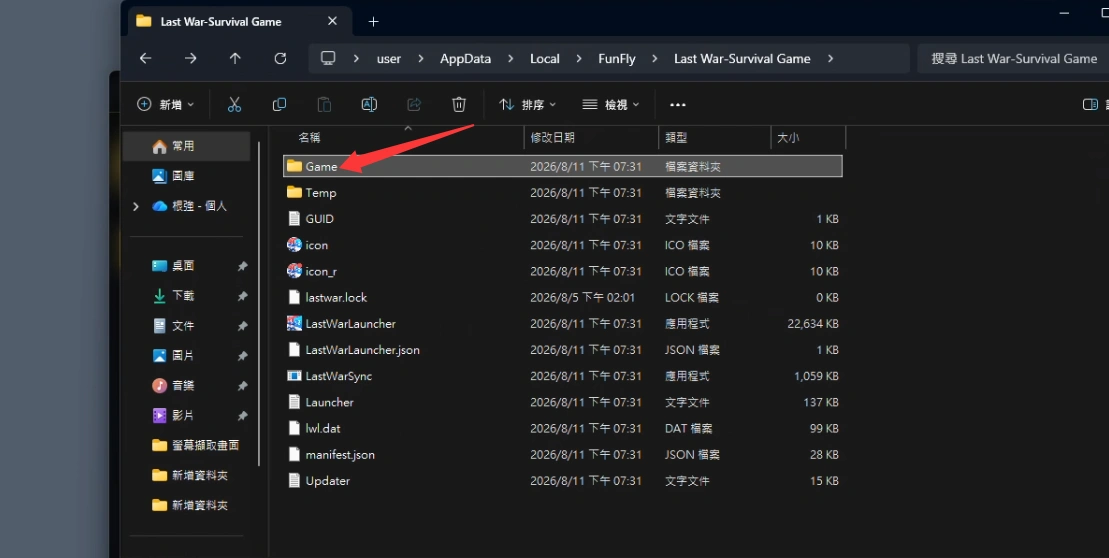Click the Cut scissors icon

click(234, 105)
